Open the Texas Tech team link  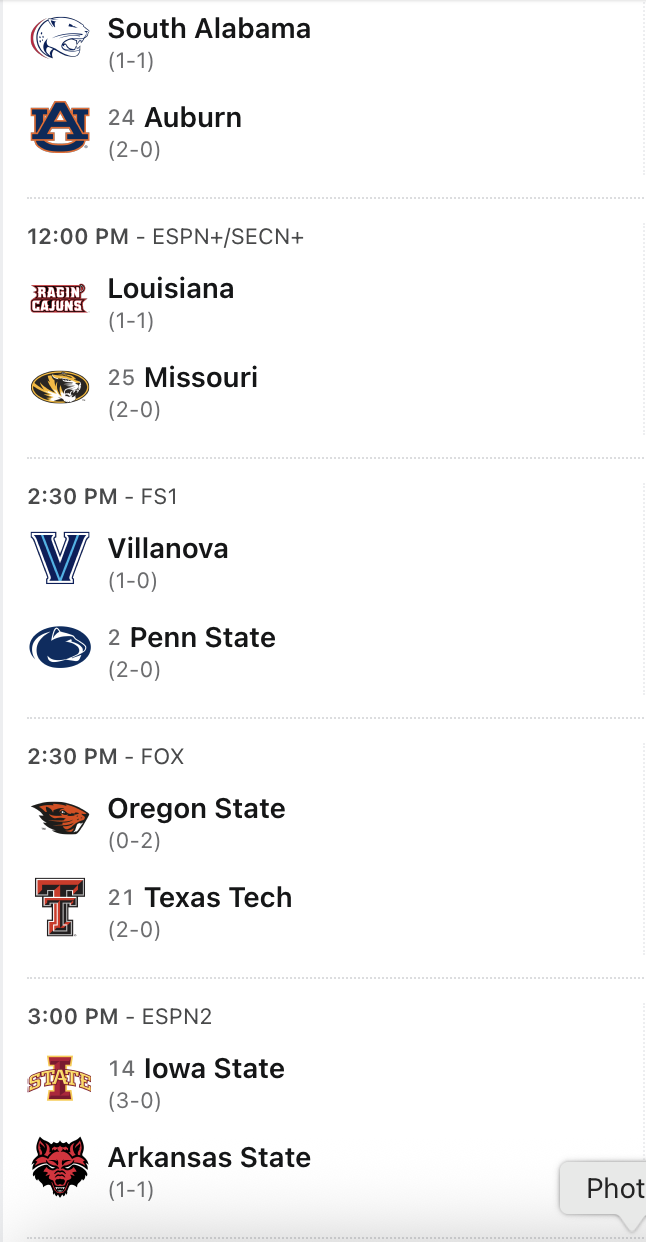218,898
